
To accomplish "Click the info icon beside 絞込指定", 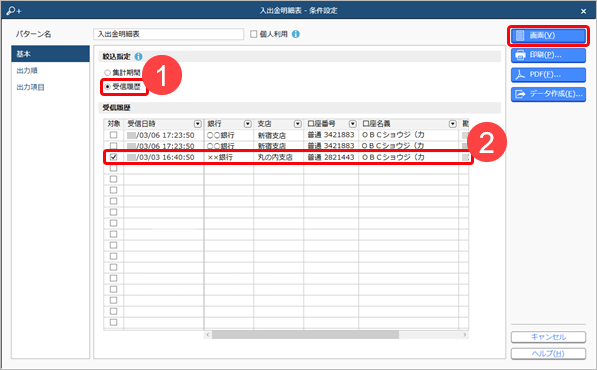I will 139,57.
